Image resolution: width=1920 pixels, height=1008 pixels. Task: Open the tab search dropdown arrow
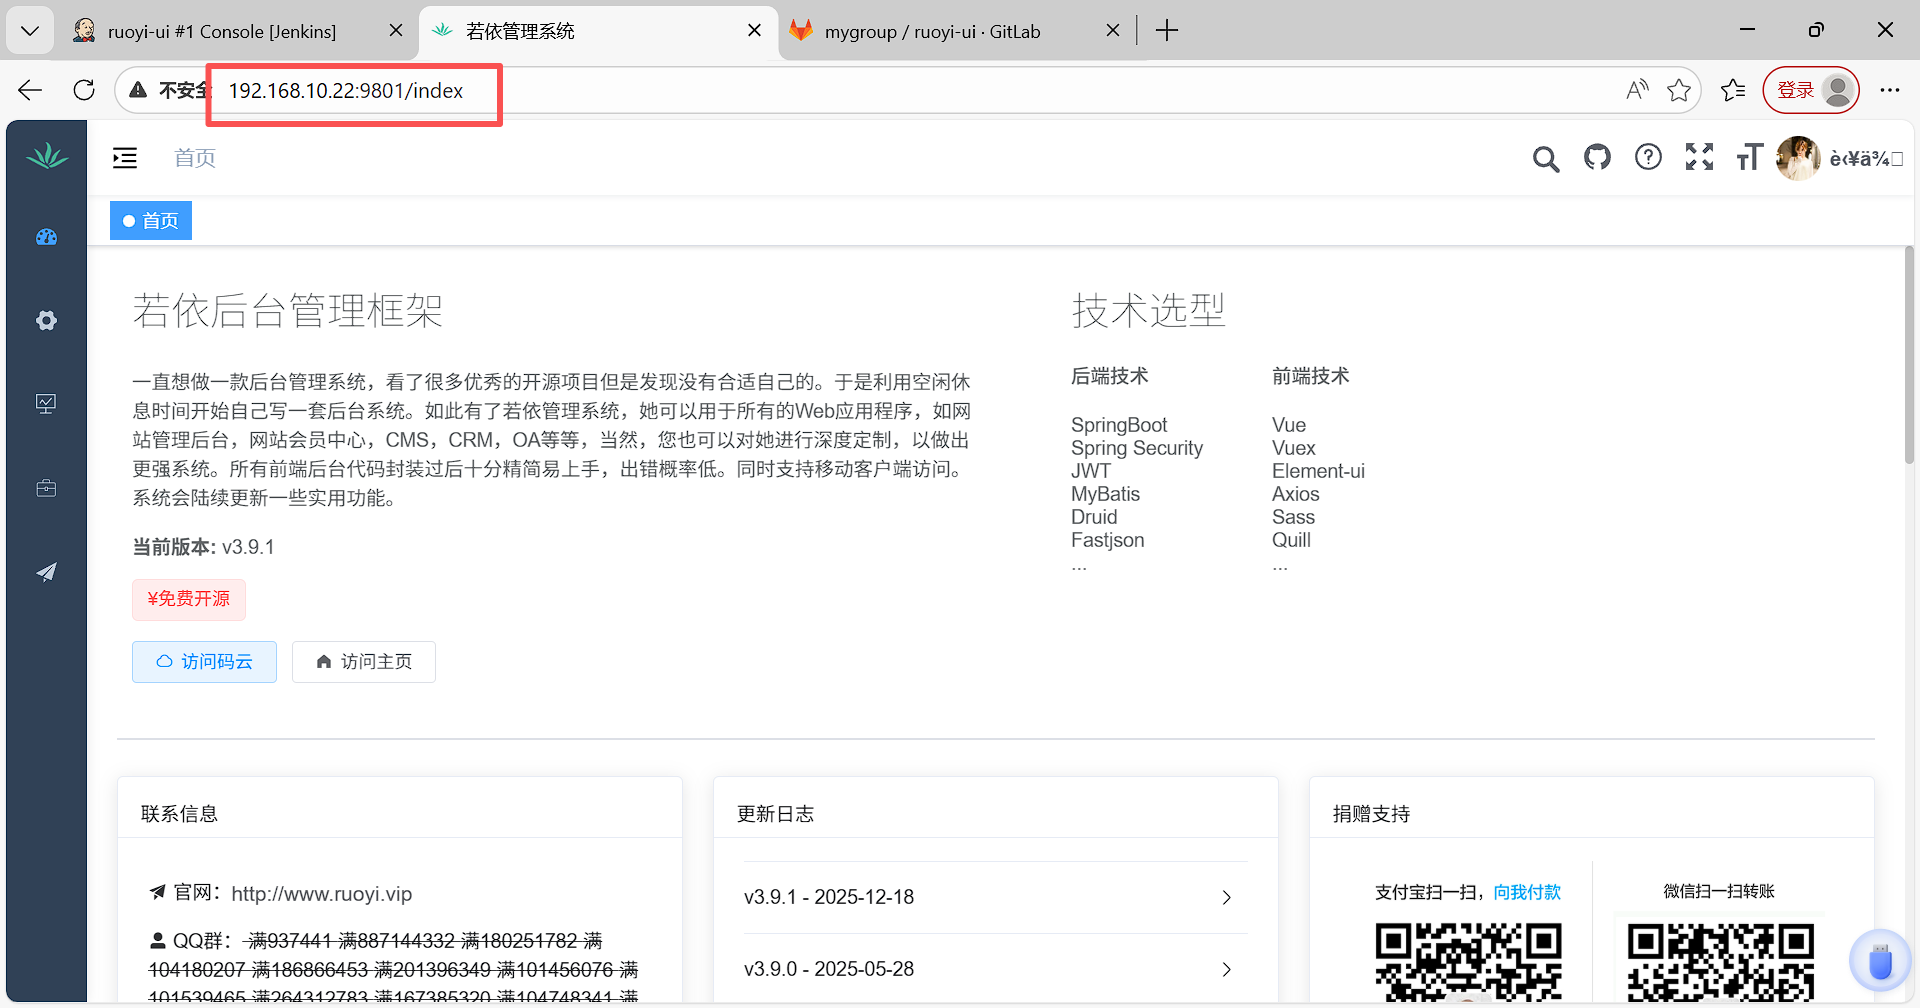point(30,31)
